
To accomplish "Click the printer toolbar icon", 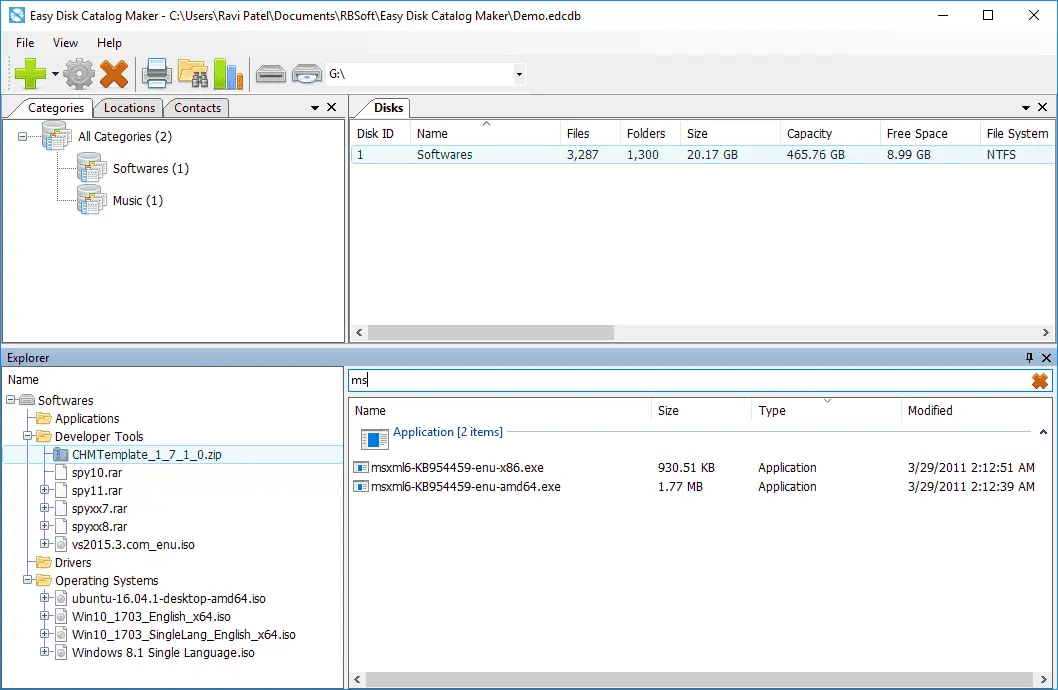I will click(x=157, y=74).
